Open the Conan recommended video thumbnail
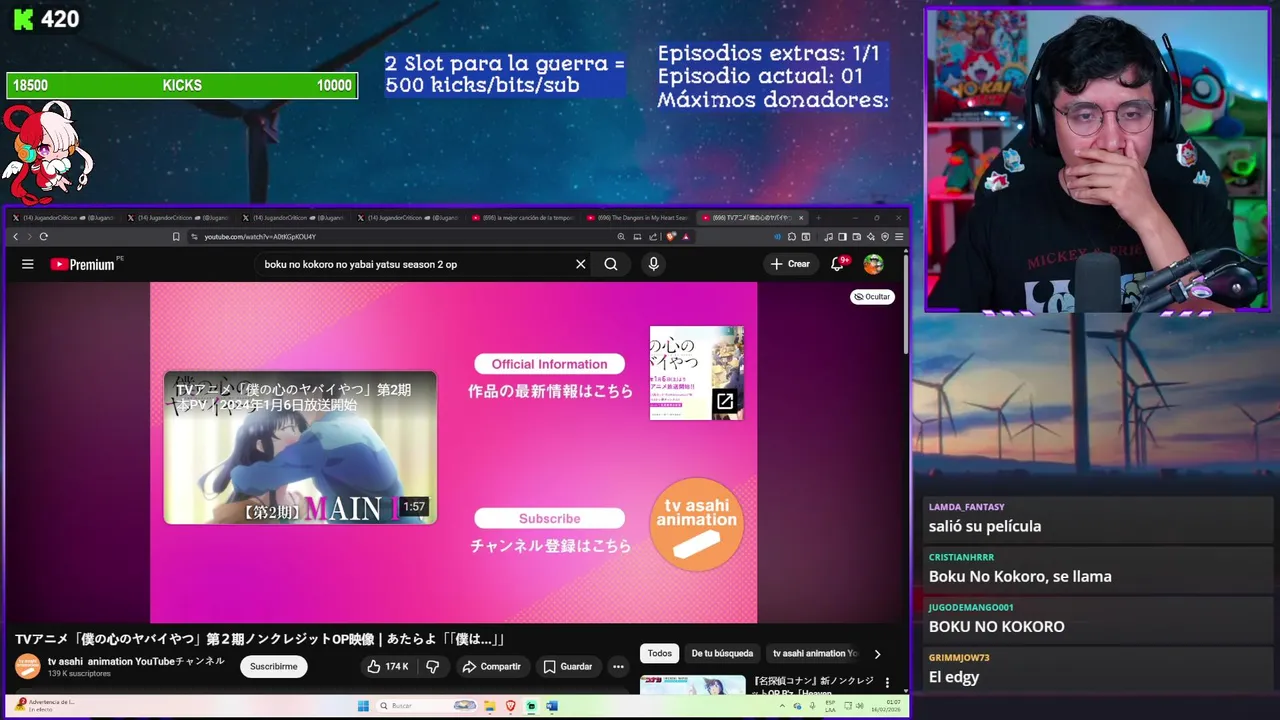1280x720 pixels. (693, 685)
